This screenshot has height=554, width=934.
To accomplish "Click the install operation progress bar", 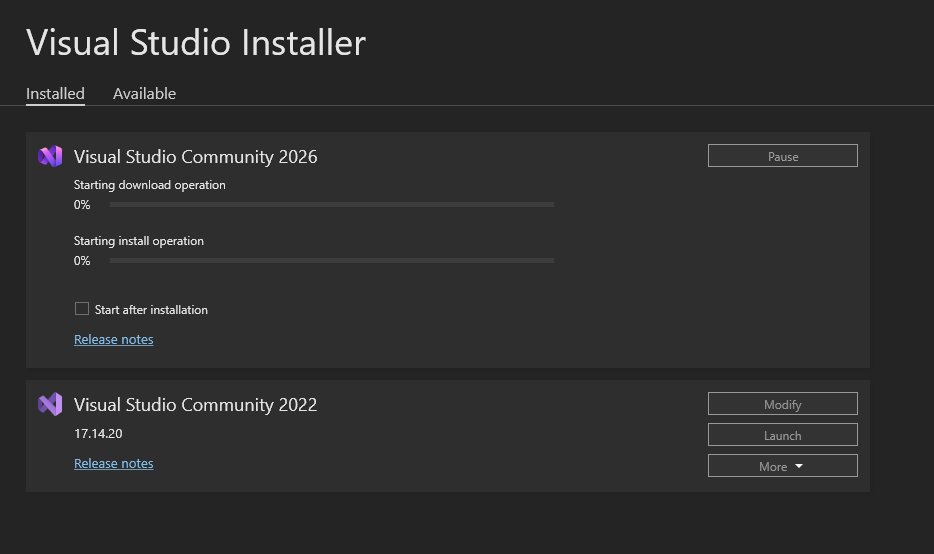I will tap(332, 260).
